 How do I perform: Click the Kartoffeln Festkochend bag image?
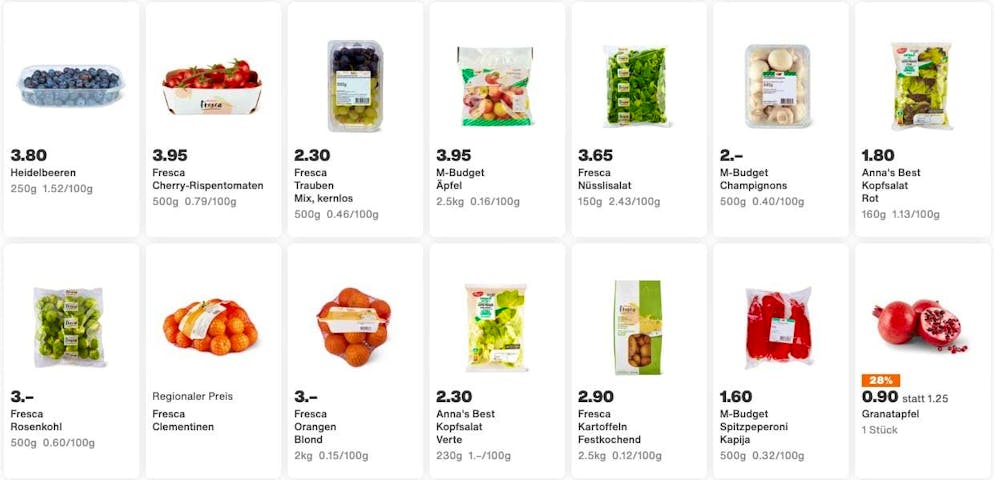638,327
